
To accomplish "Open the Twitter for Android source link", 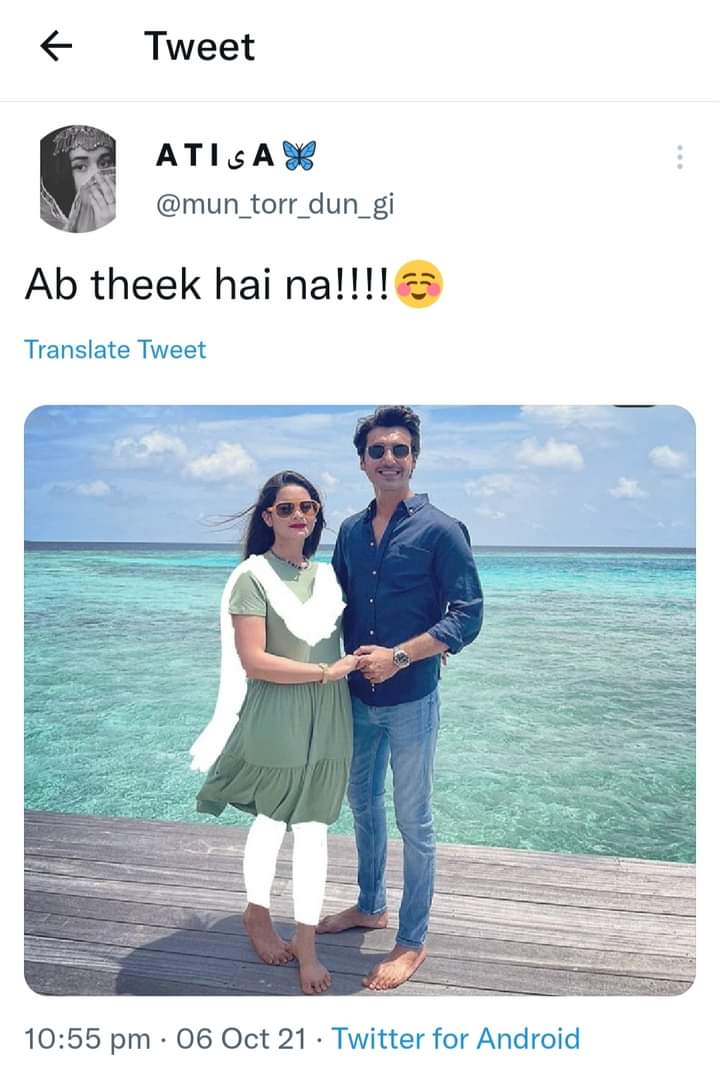I will point(456,1039).
